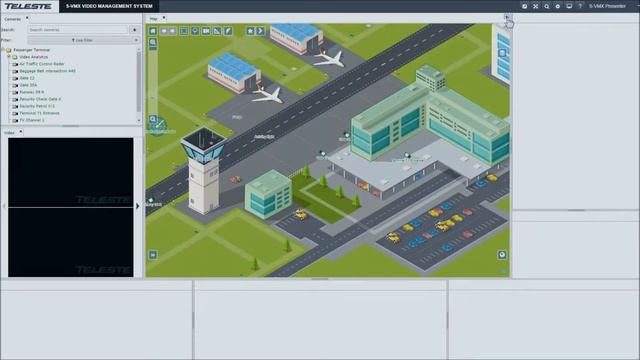Click the pencil edit icon in map toolbar
Image resolution: width=640 pixels, height=360 pixels.
click(x=228, y=31)
